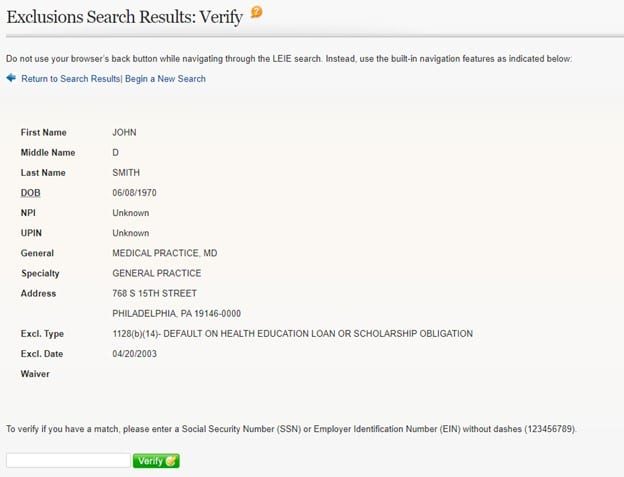624x477 pixels.
Task: Click the exclusion date 04/20/2003
Action: click(135, 354)
